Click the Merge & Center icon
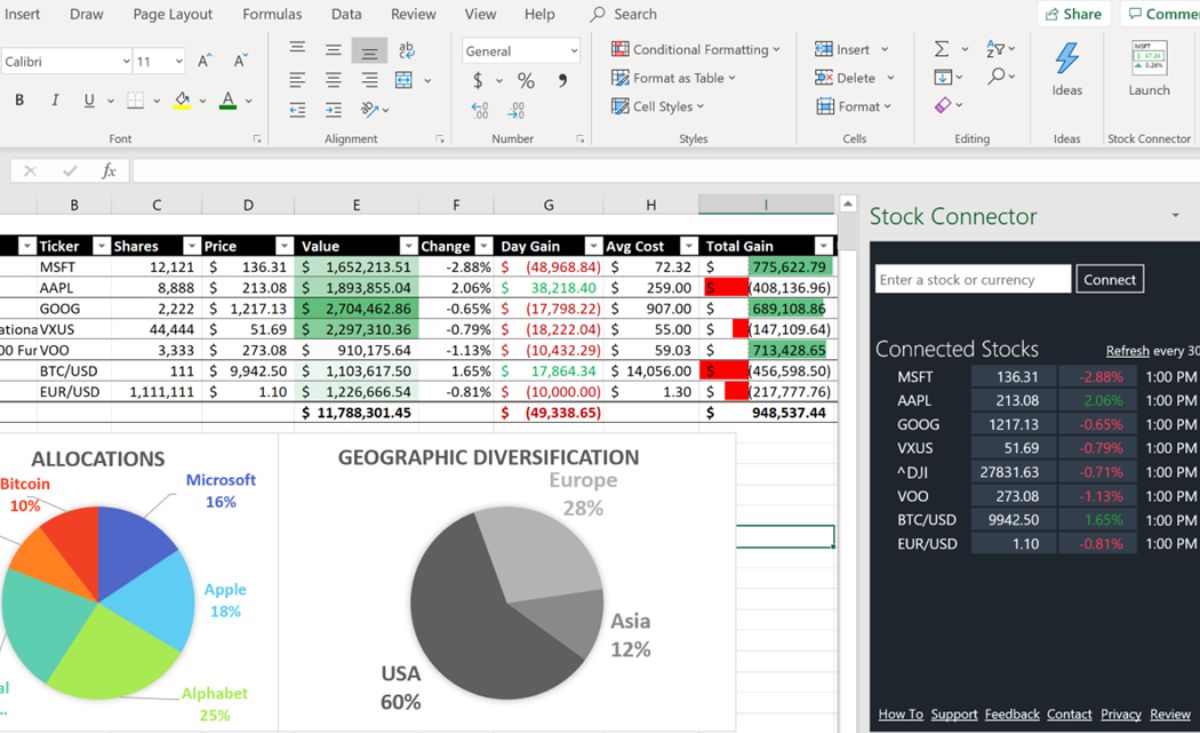This screenshot has height=733, width=1200. click(x=404, y=80)
